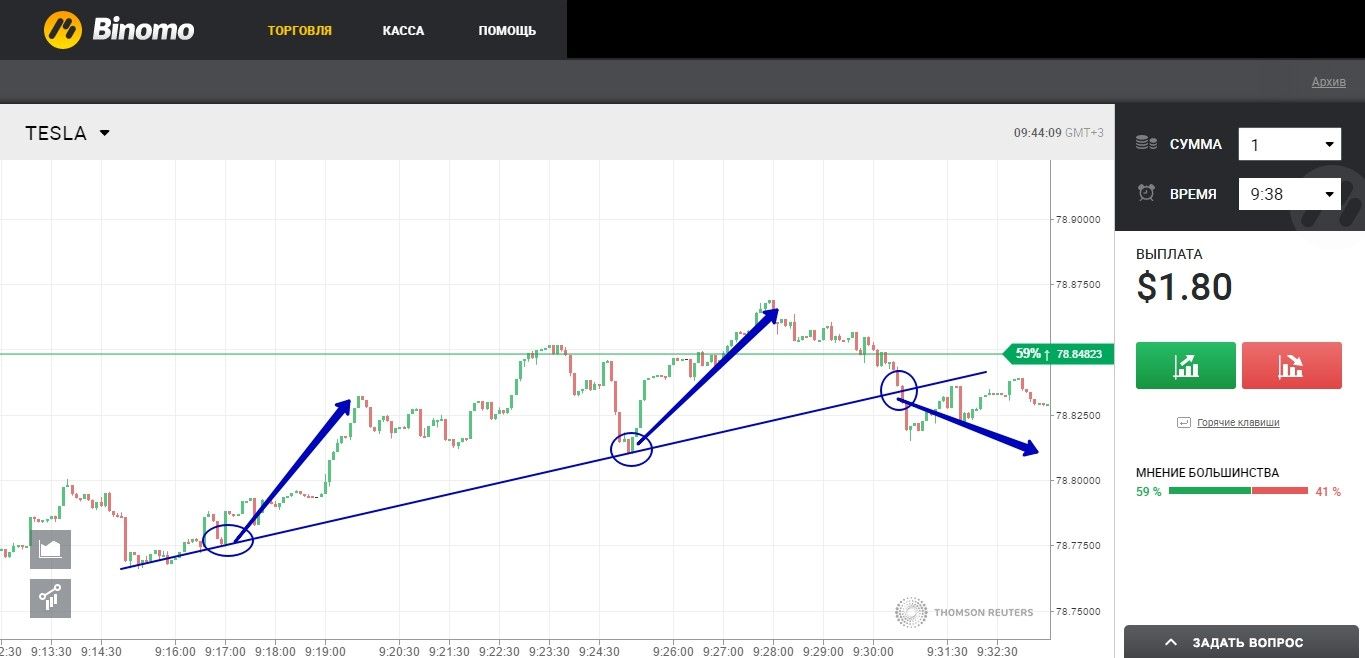Click the ВЫПЛАТА label
Screen dimensions: 1365x658
coord(1169,254)
